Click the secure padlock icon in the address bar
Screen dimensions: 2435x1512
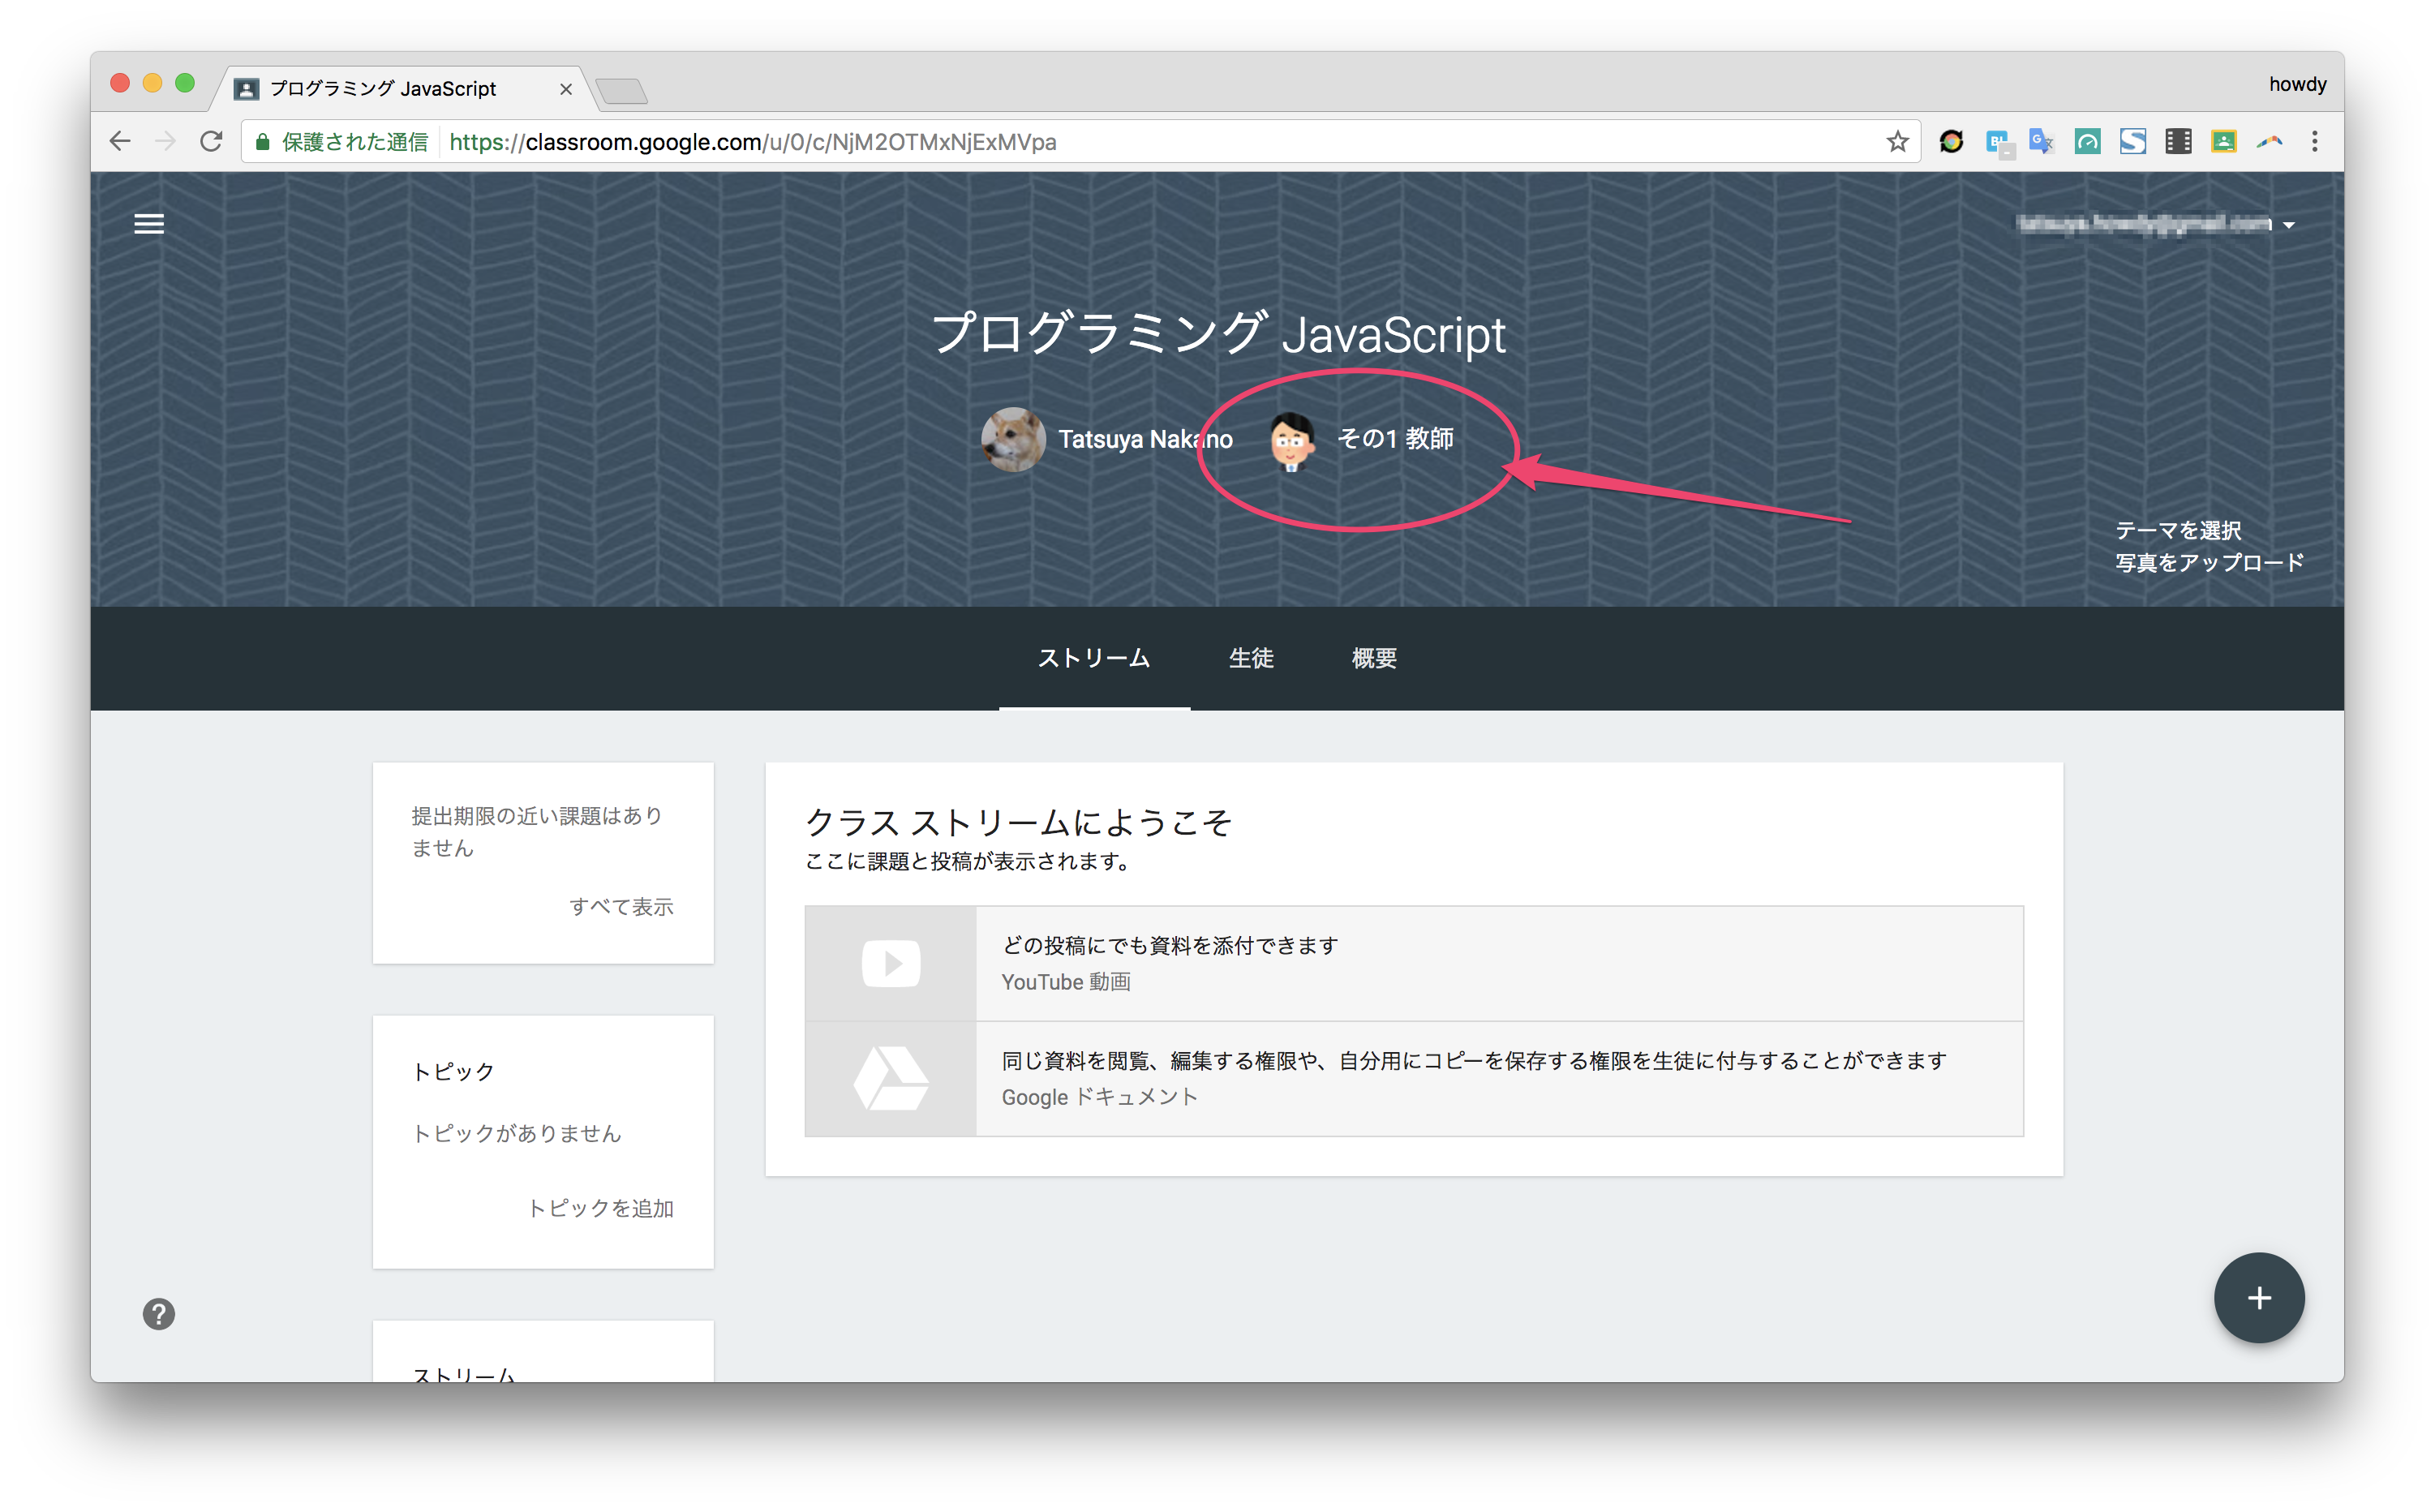tap(262, 142)
